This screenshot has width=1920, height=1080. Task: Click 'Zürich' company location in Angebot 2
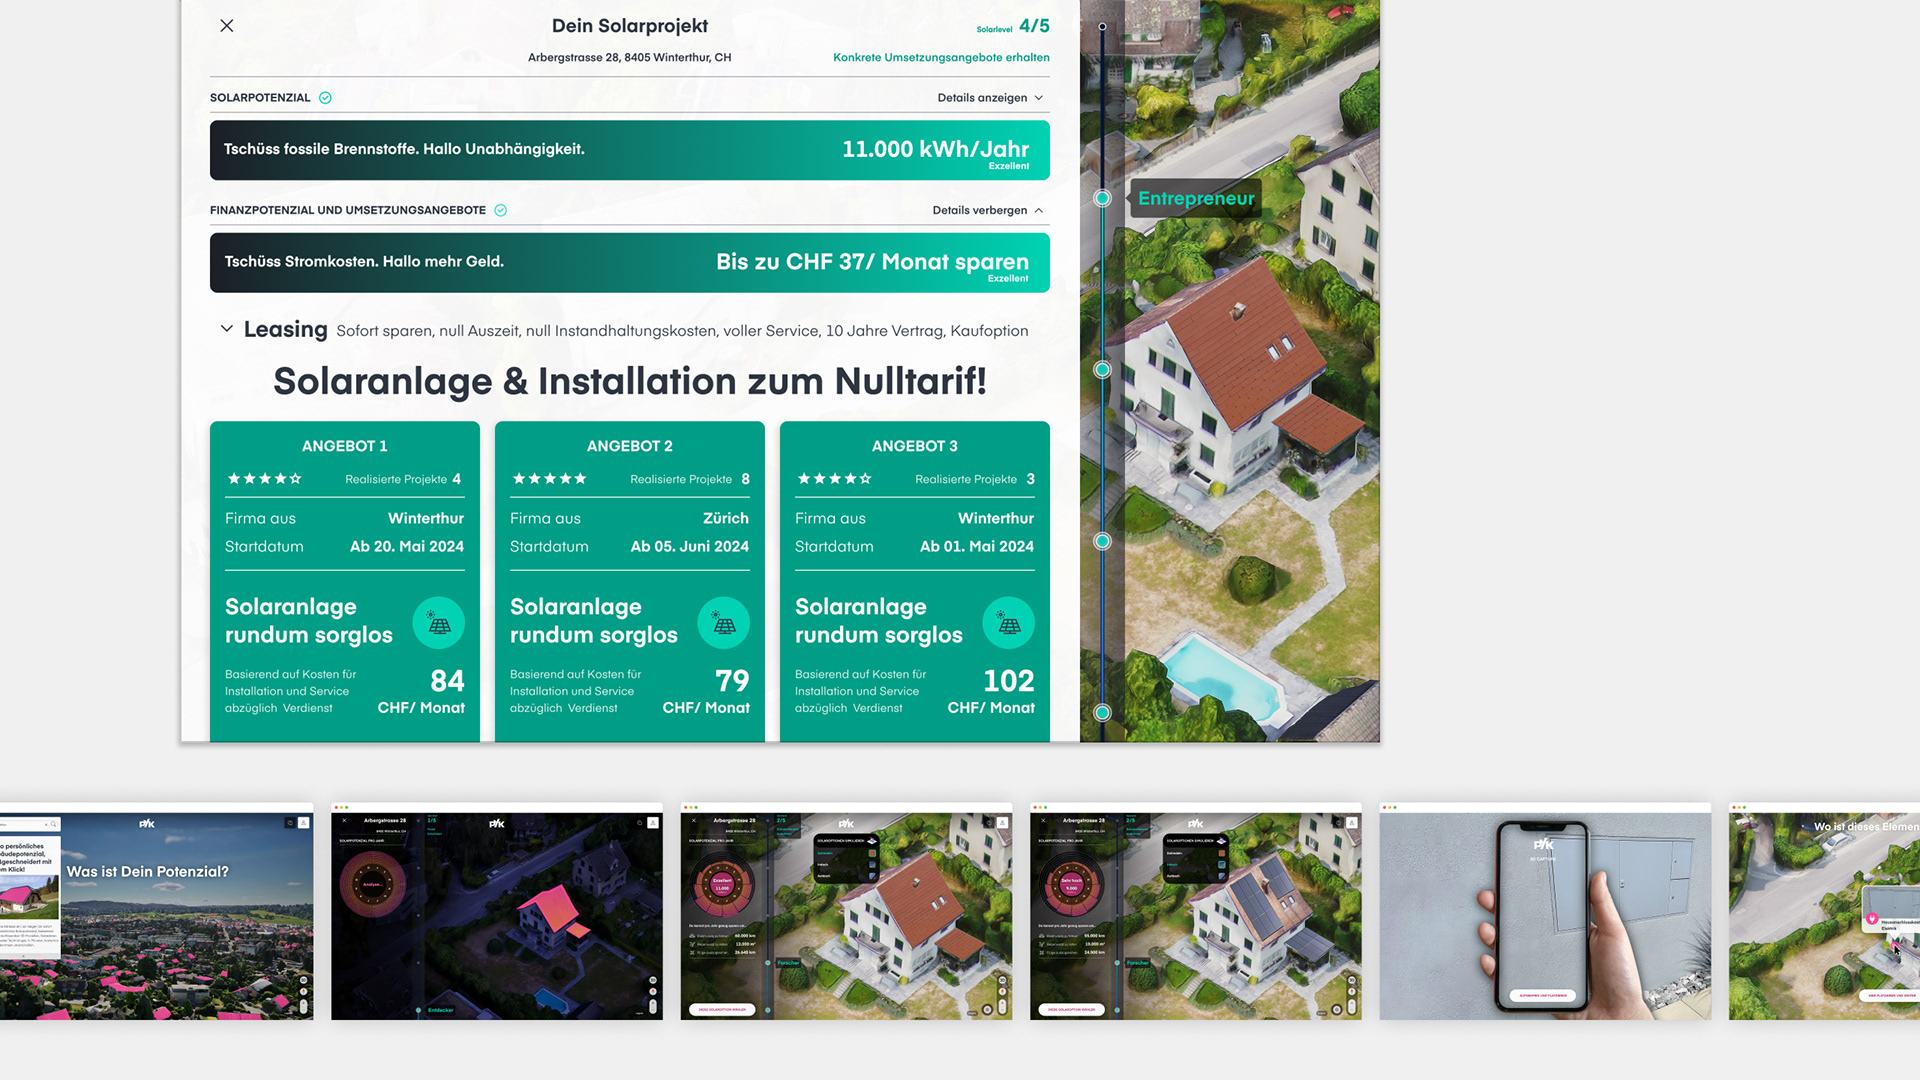point(726,519)
